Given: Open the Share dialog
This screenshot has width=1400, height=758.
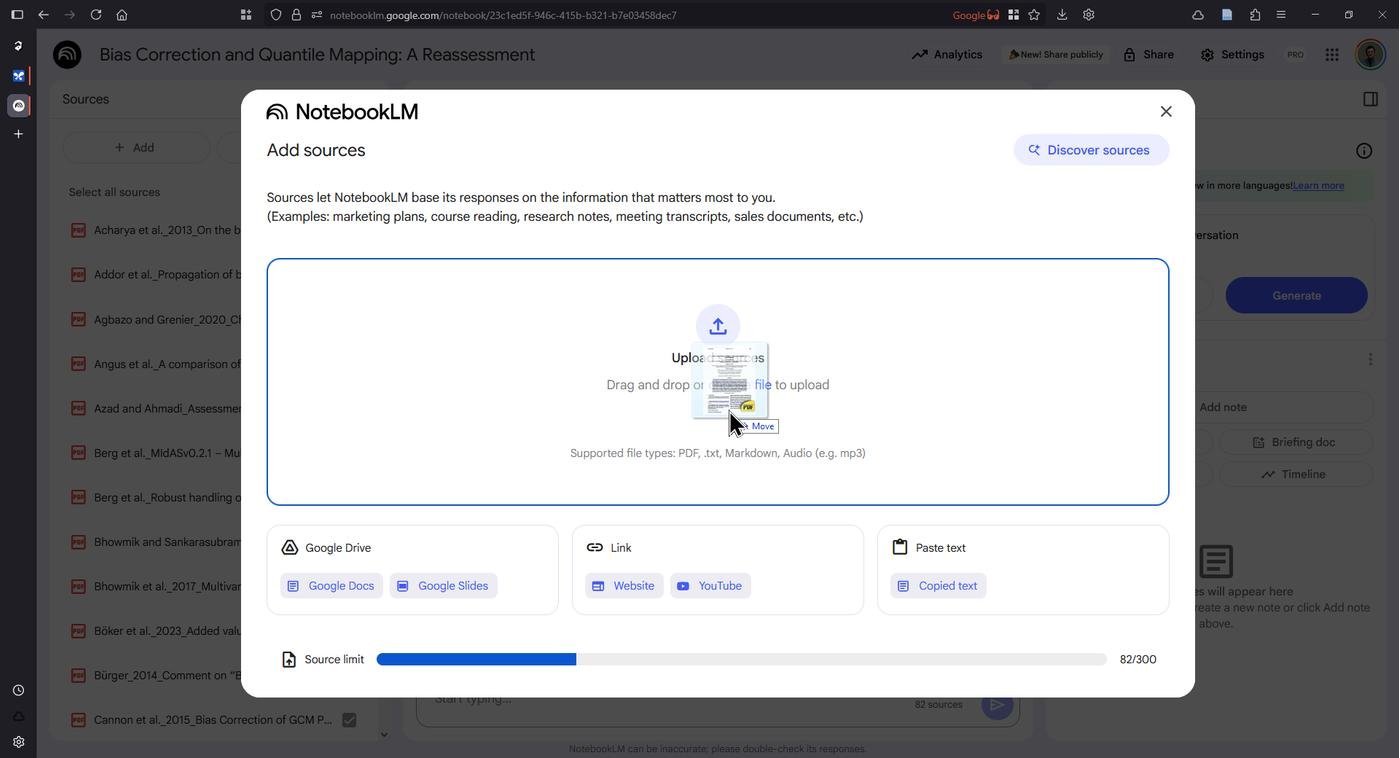Looking at the screenshot, I should pyautogui.click(x=1148, y=55).
